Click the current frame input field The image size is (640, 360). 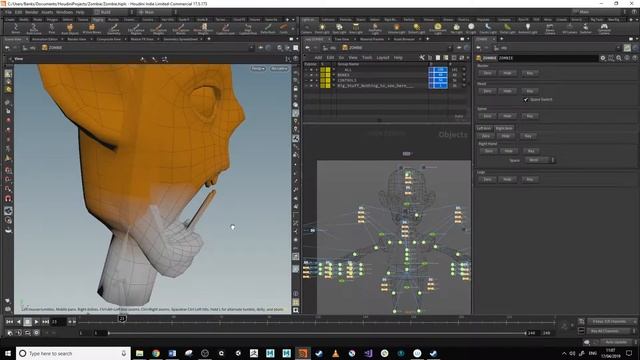coord(58,322)
